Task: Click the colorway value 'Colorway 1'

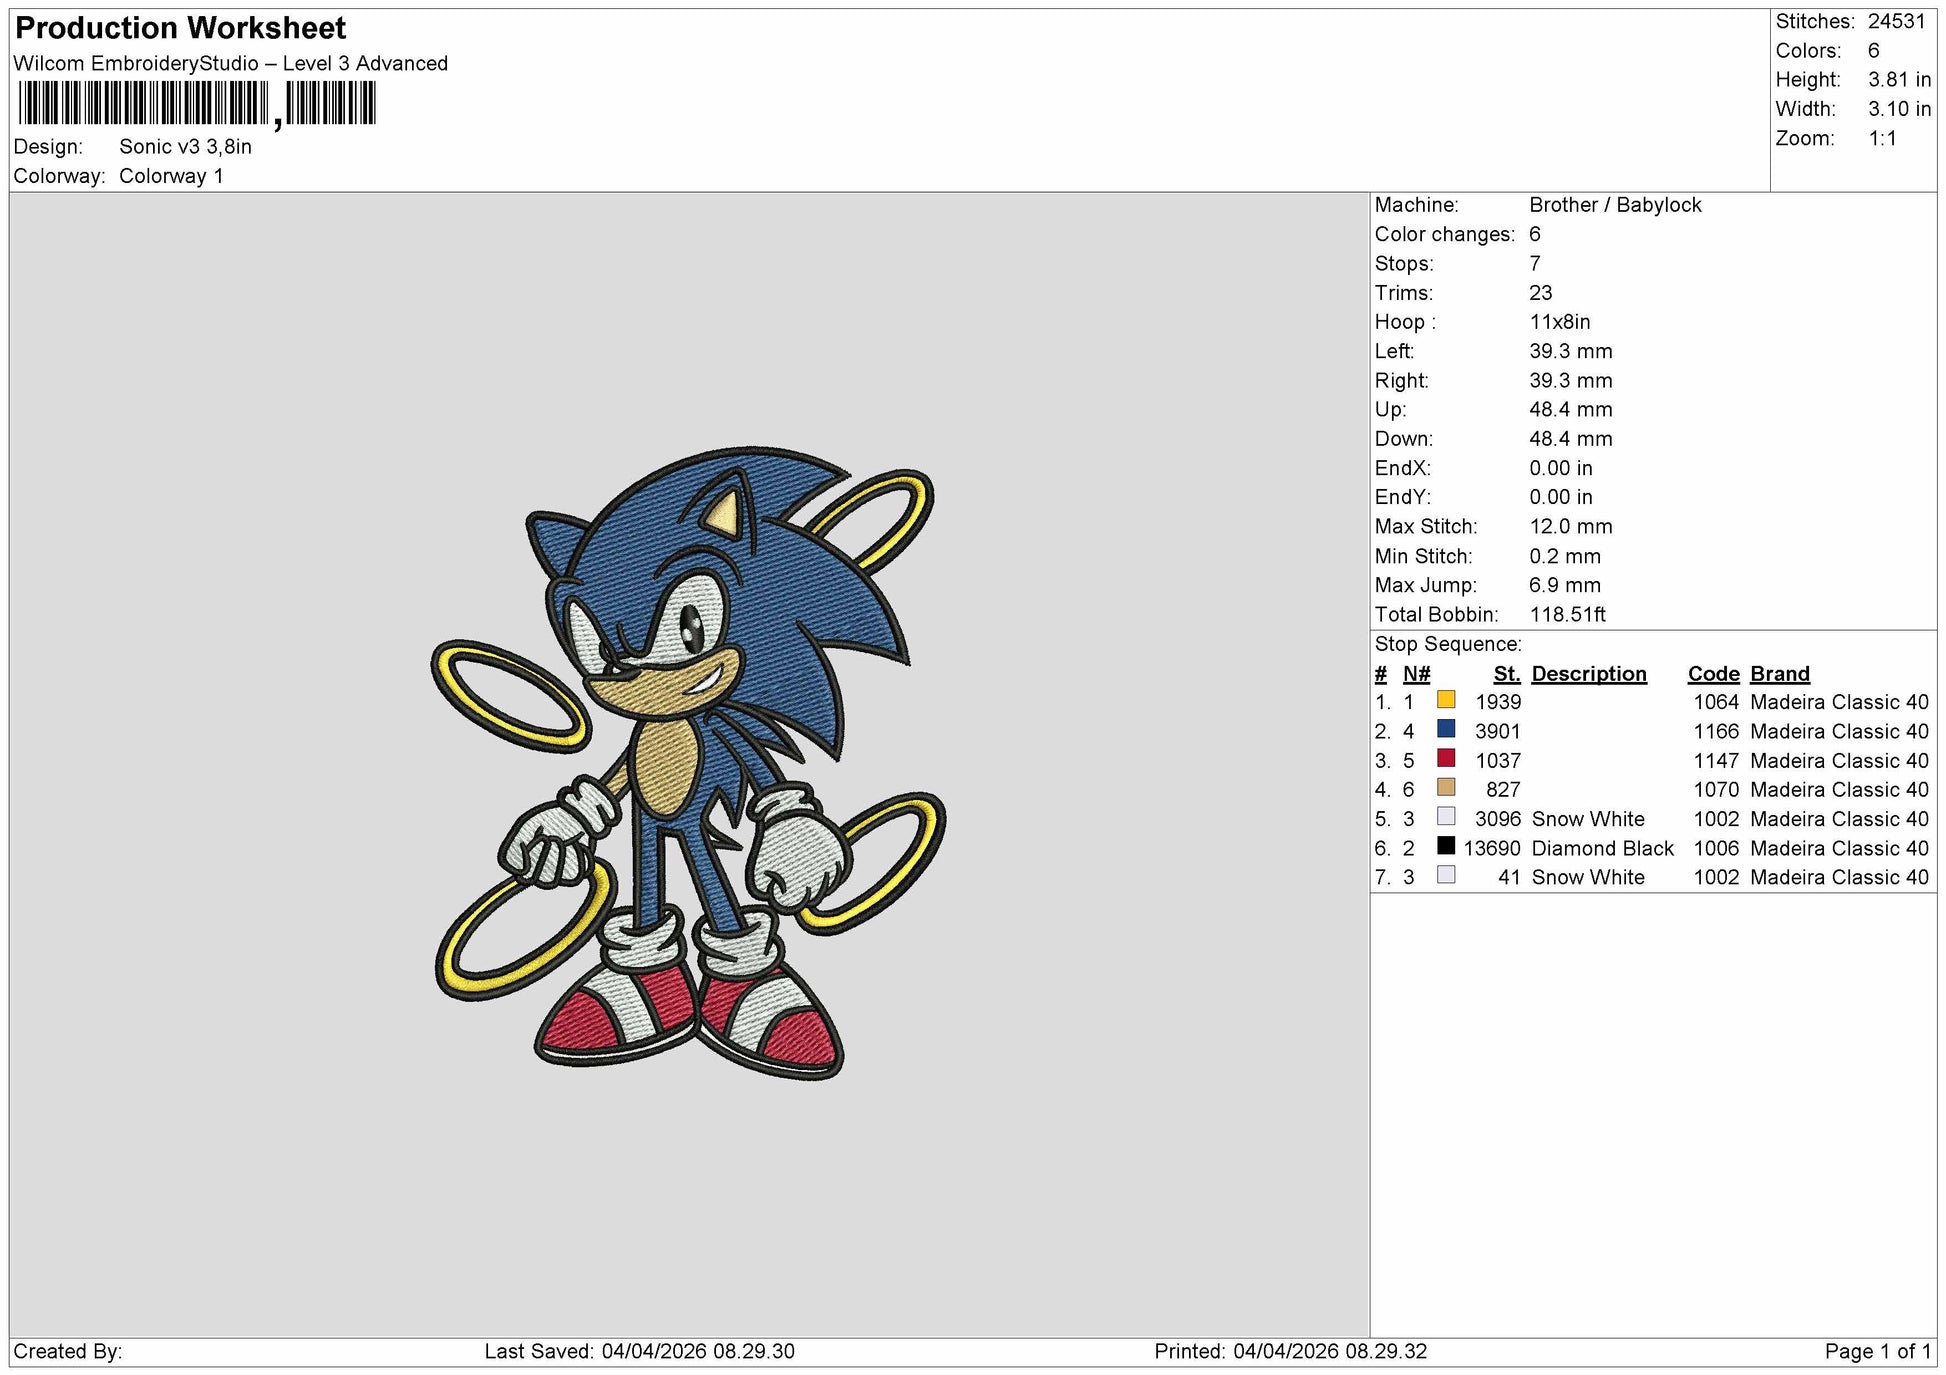Action: point(171,176)
